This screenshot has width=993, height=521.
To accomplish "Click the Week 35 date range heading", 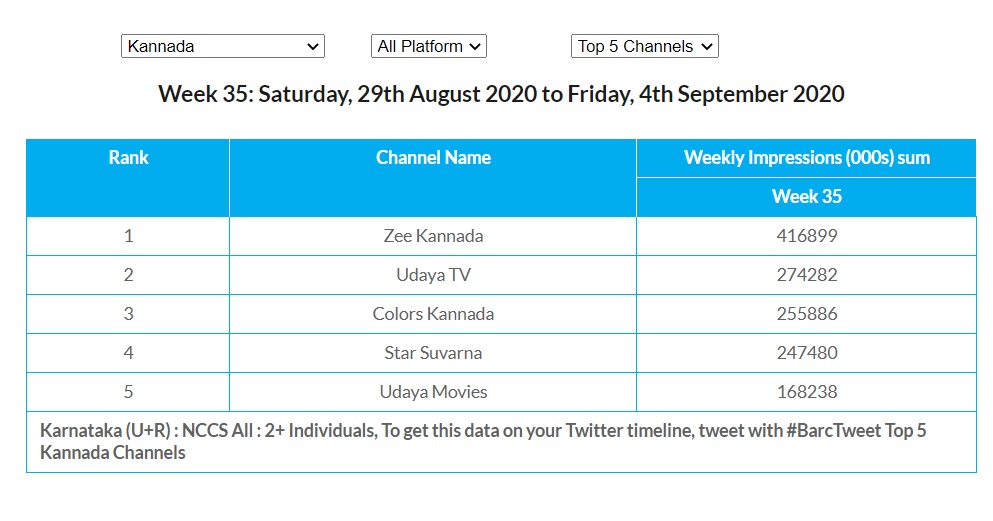I will coord(501,95).
